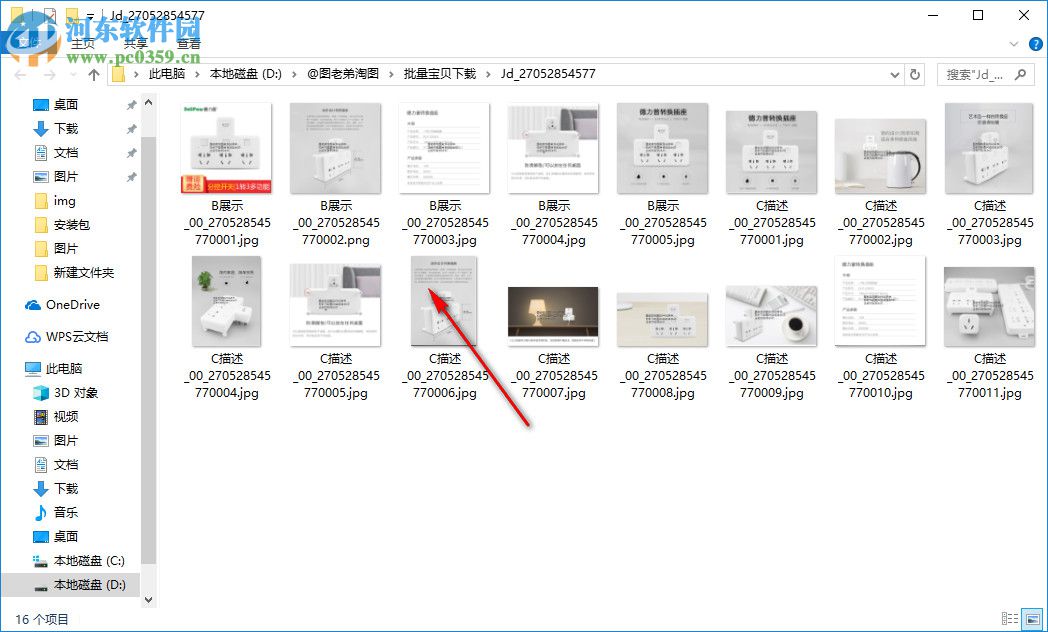Open the address bar history dropdown

tap(896, 73)
